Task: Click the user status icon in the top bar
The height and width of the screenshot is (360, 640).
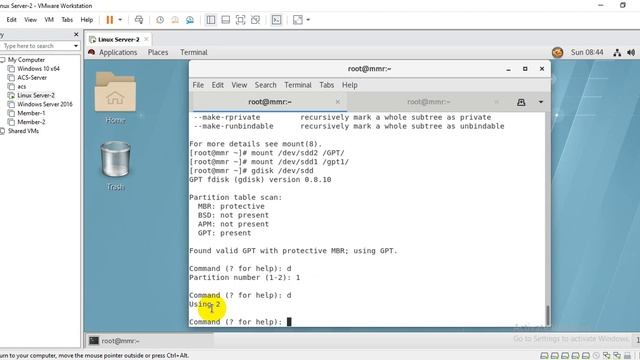Action: click(558, 52)
